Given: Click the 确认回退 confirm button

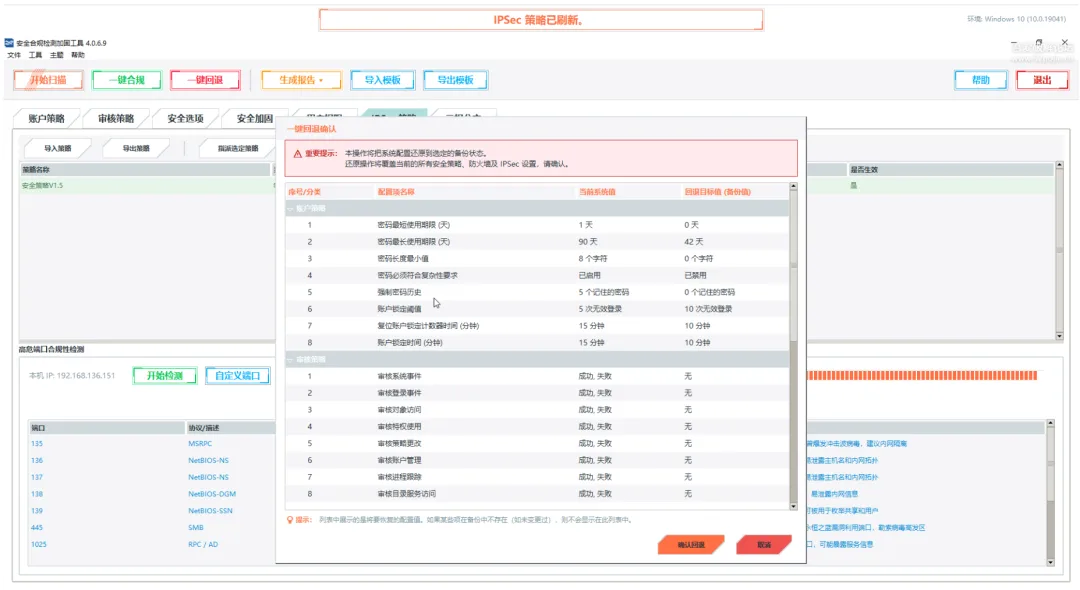Looking at the screenshot, I should point(691,545).
